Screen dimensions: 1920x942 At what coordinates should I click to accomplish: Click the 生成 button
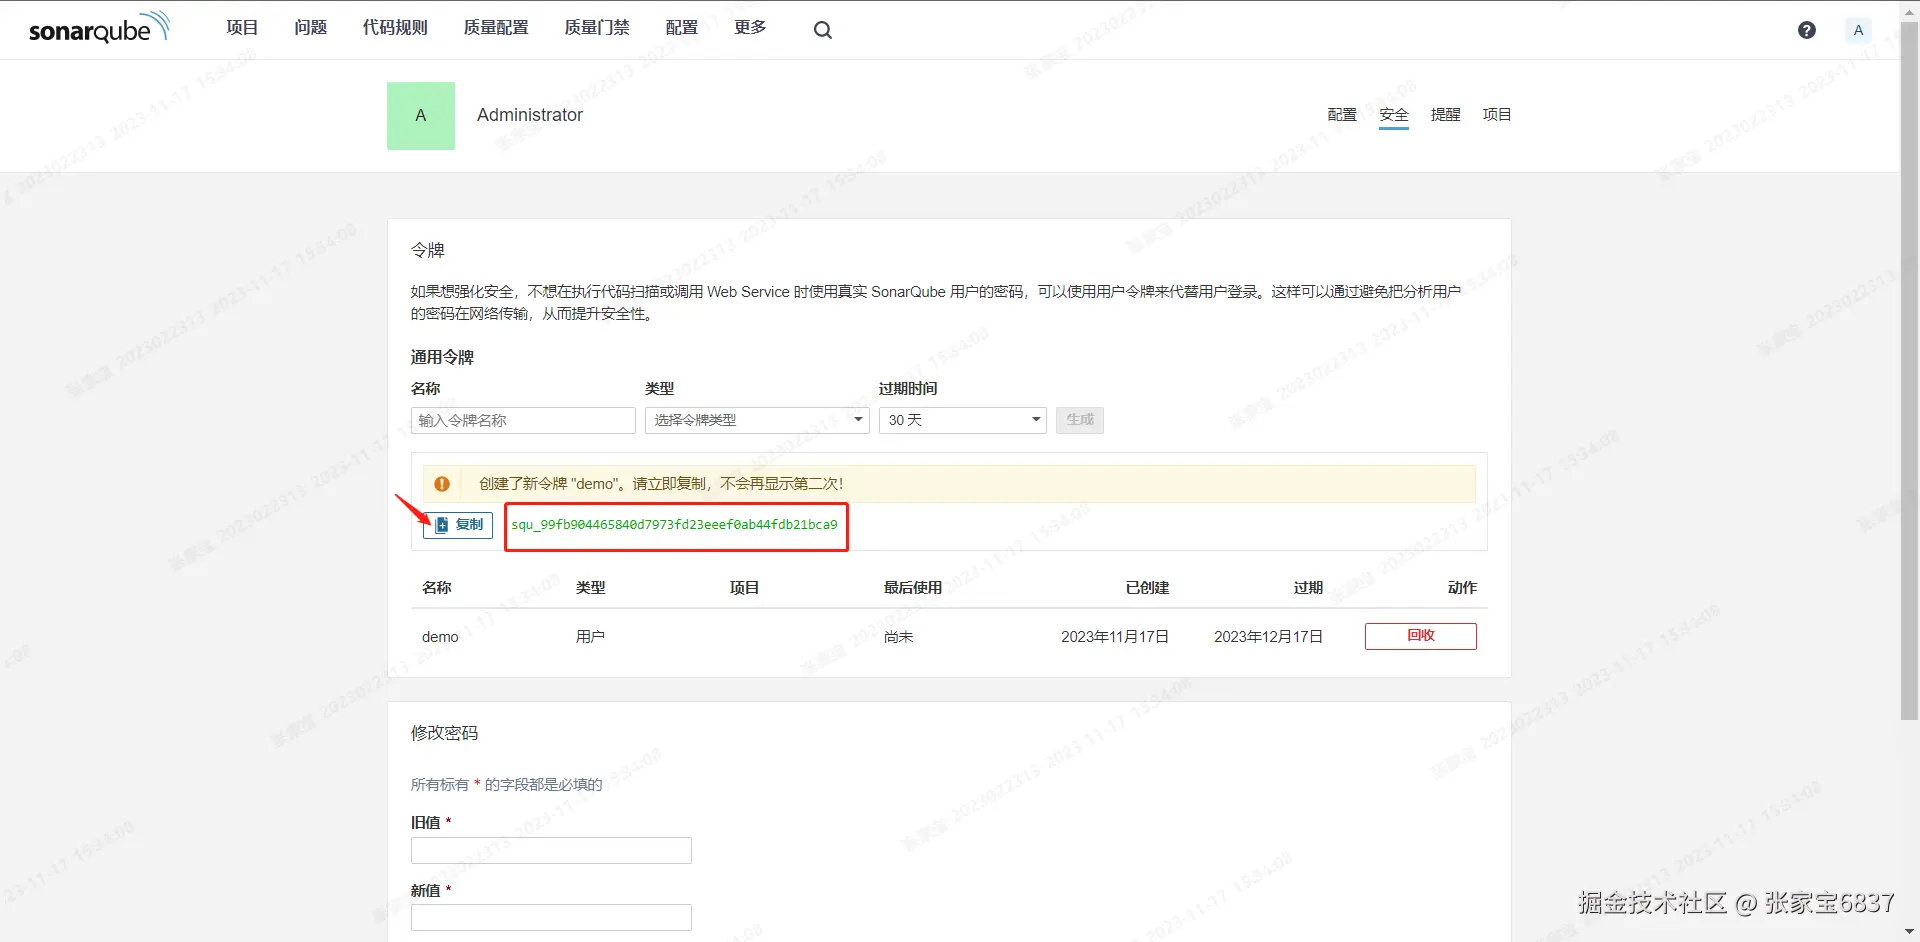pos(1080,420)
